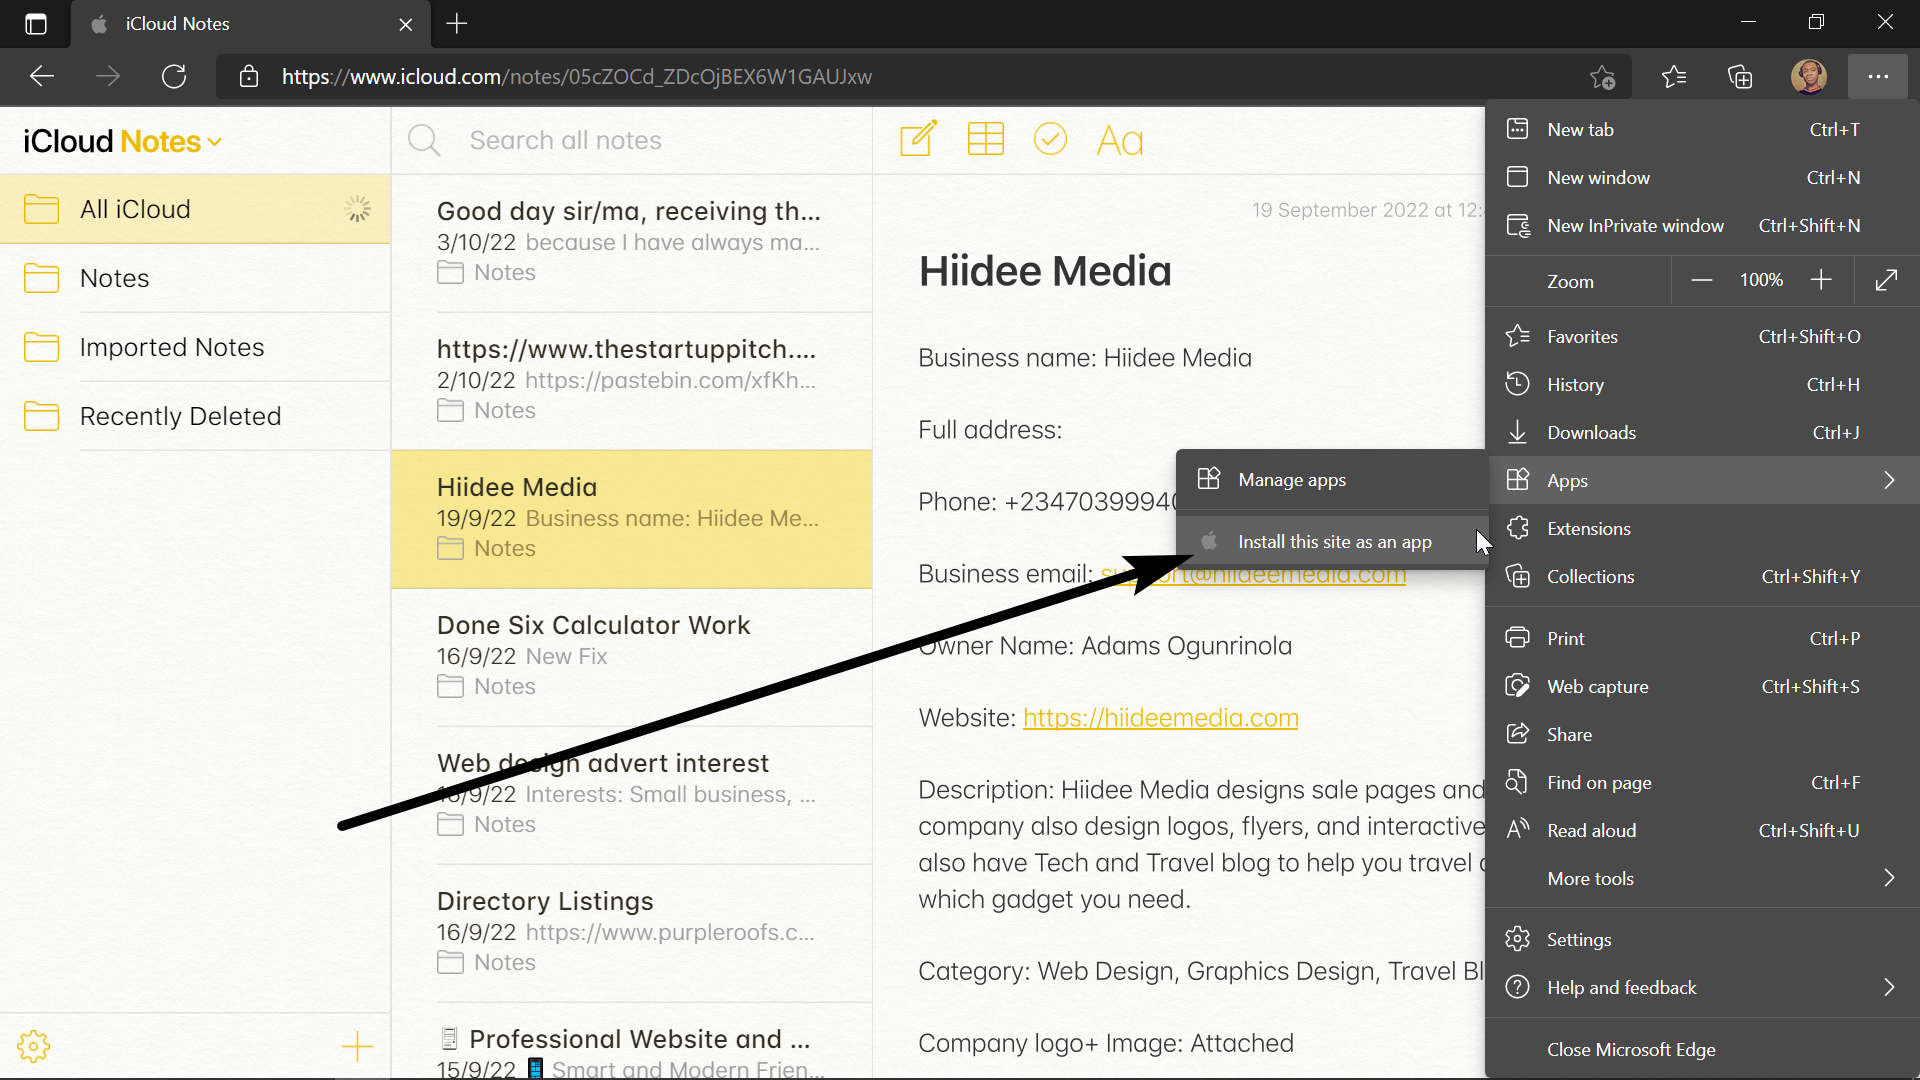The width and height of the screenshot is (1920, 1080).
Task: Open Extensions from the menu
Action: pyautogui.click(x=1703, y=528)
